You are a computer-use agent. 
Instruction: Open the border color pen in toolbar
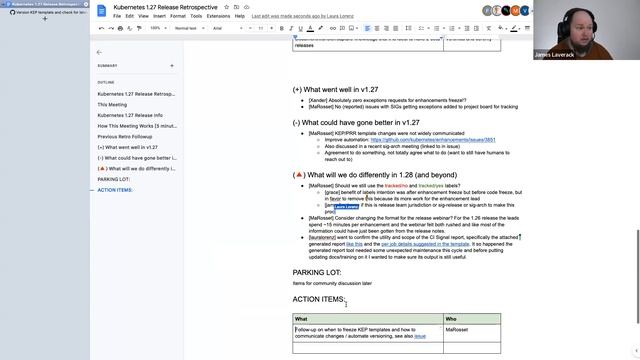(514, 28)
